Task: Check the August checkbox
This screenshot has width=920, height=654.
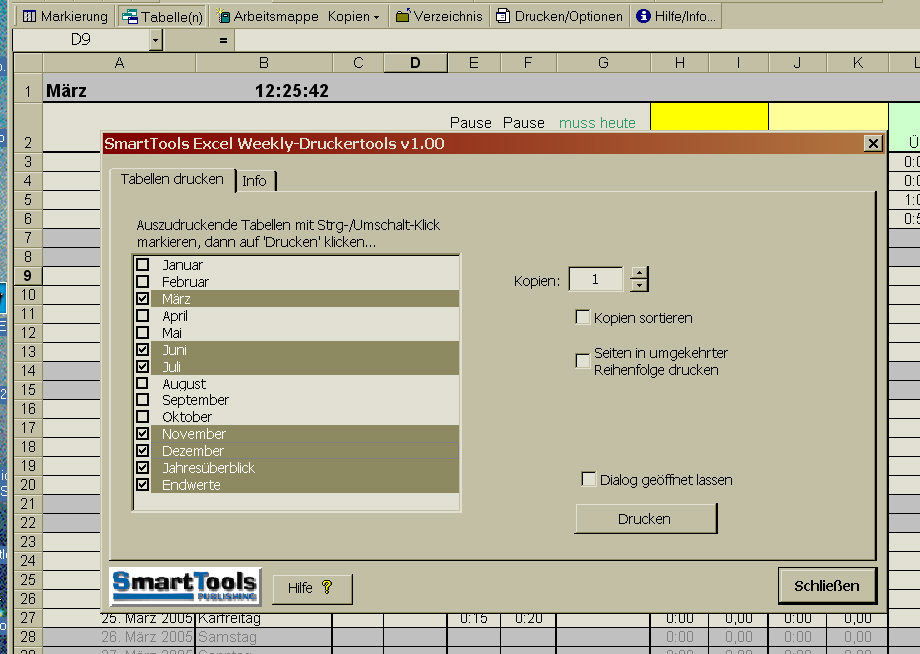Action: point(143,384)
